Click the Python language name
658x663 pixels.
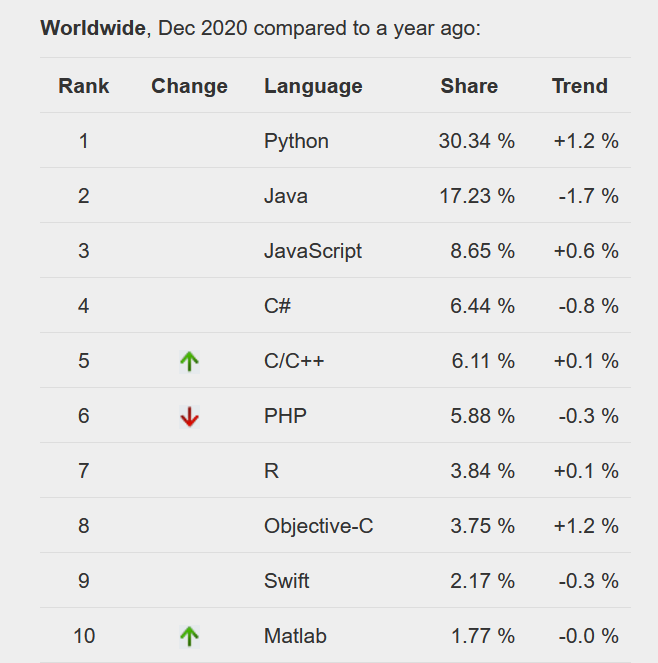[296, 141]
